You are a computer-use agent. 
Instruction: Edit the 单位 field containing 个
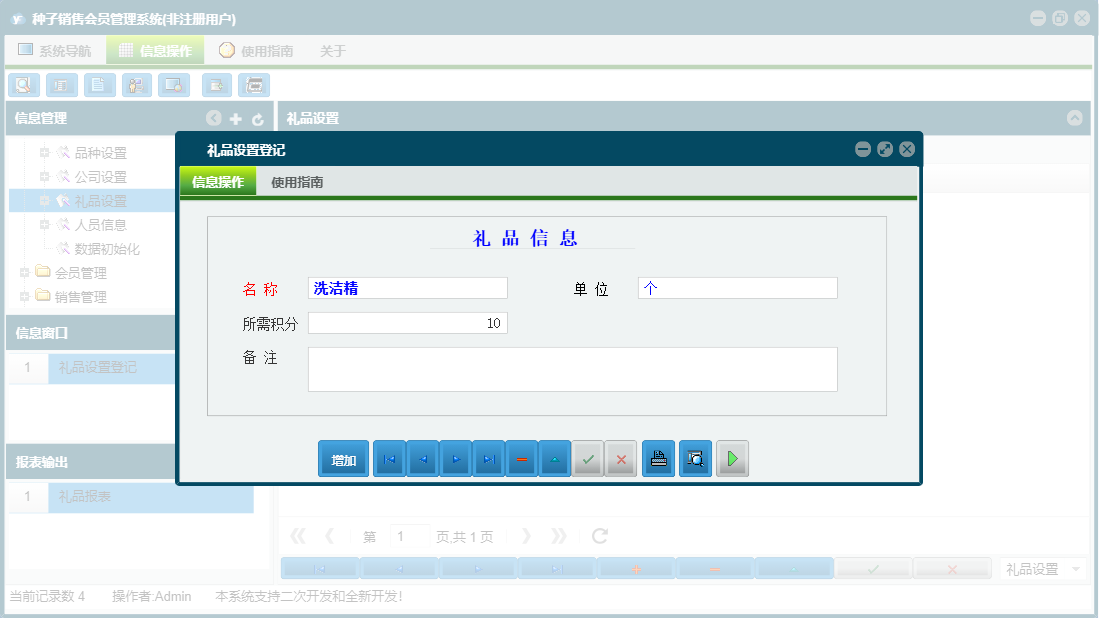(x=737, y=288)
